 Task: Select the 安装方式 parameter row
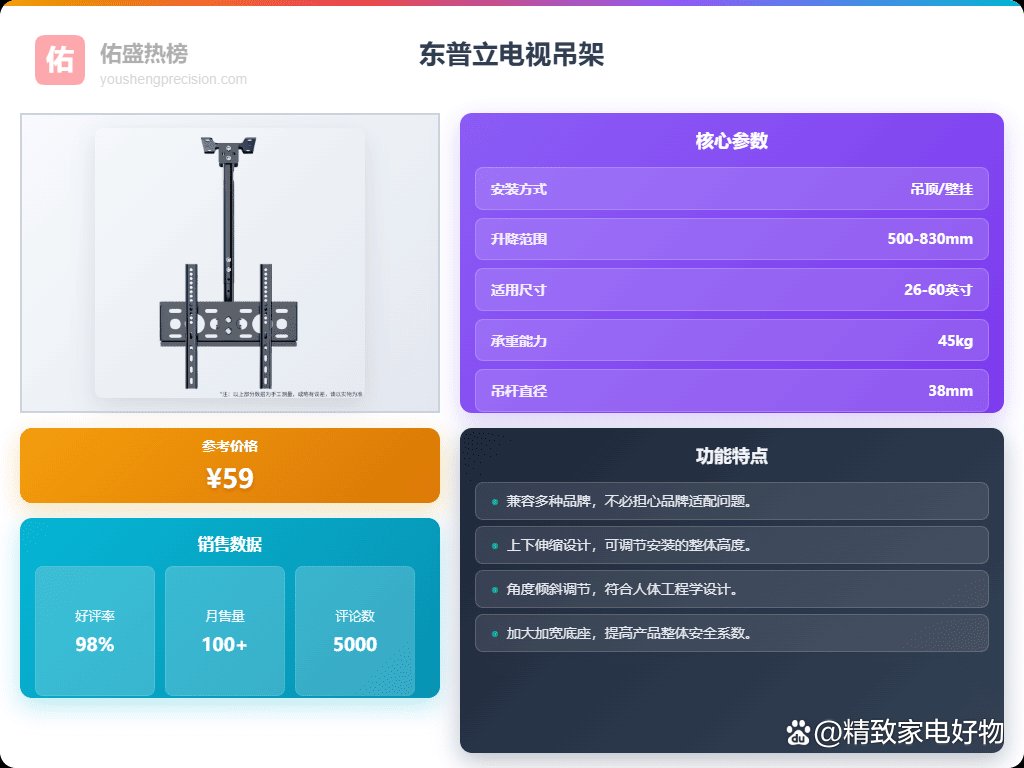tap(731, 189)
